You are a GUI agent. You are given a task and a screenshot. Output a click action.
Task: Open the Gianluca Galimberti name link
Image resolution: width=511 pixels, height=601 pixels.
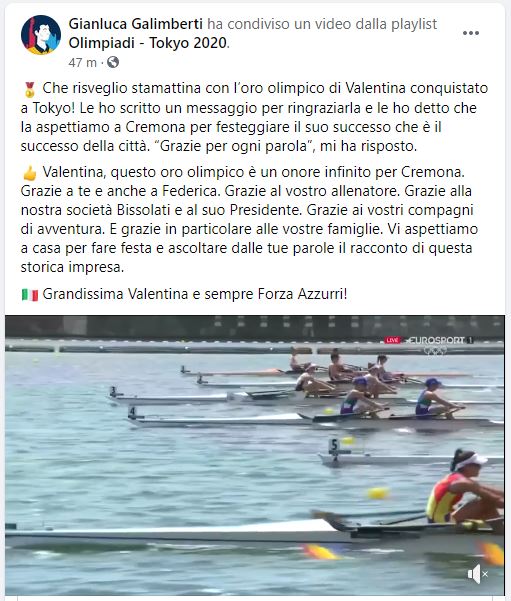(136, 24)
